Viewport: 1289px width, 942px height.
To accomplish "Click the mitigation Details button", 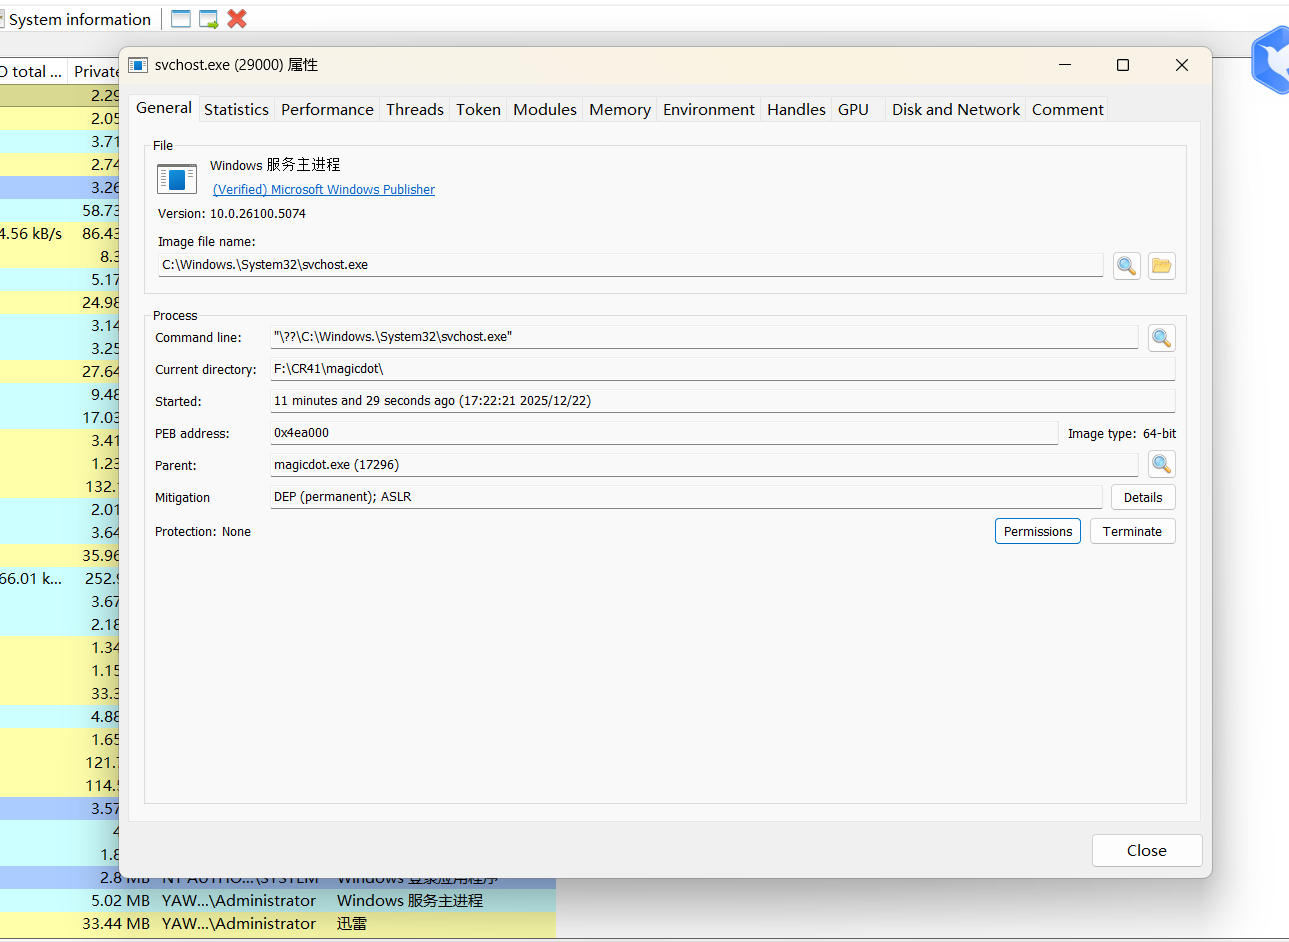I will tap(1143, 498).
